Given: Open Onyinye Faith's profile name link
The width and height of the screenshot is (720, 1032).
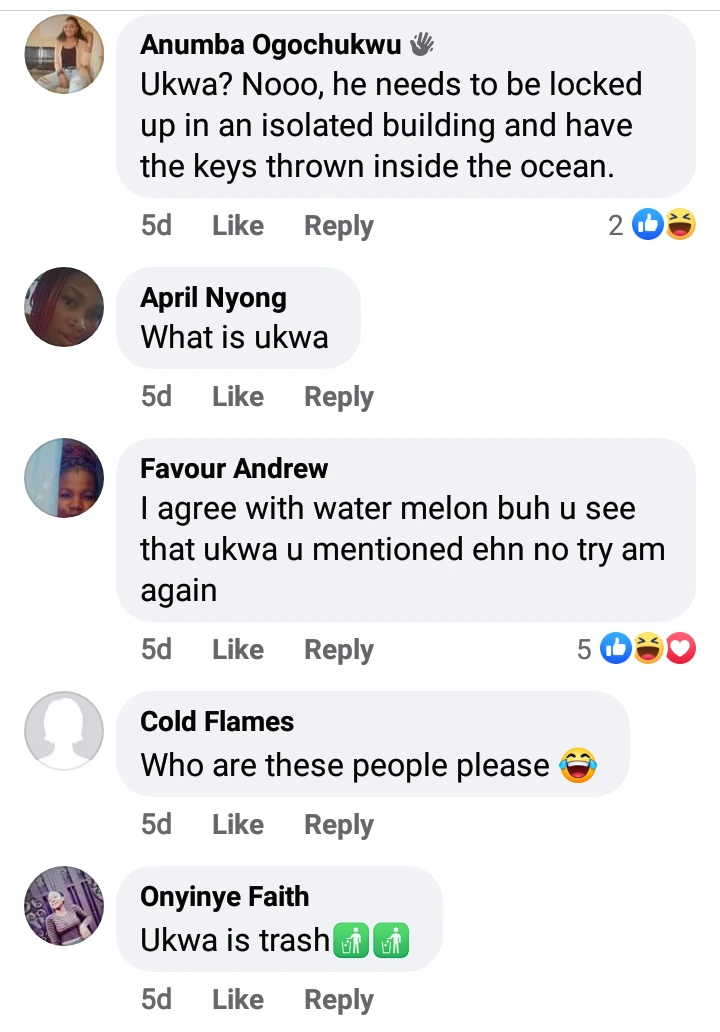Looking at the screenshot, I should click(x=225, y=896).
